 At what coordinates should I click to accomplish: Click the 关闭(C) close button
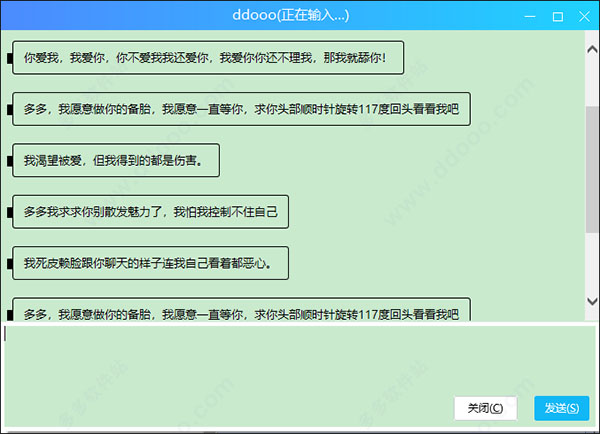[x=486, y=408]
